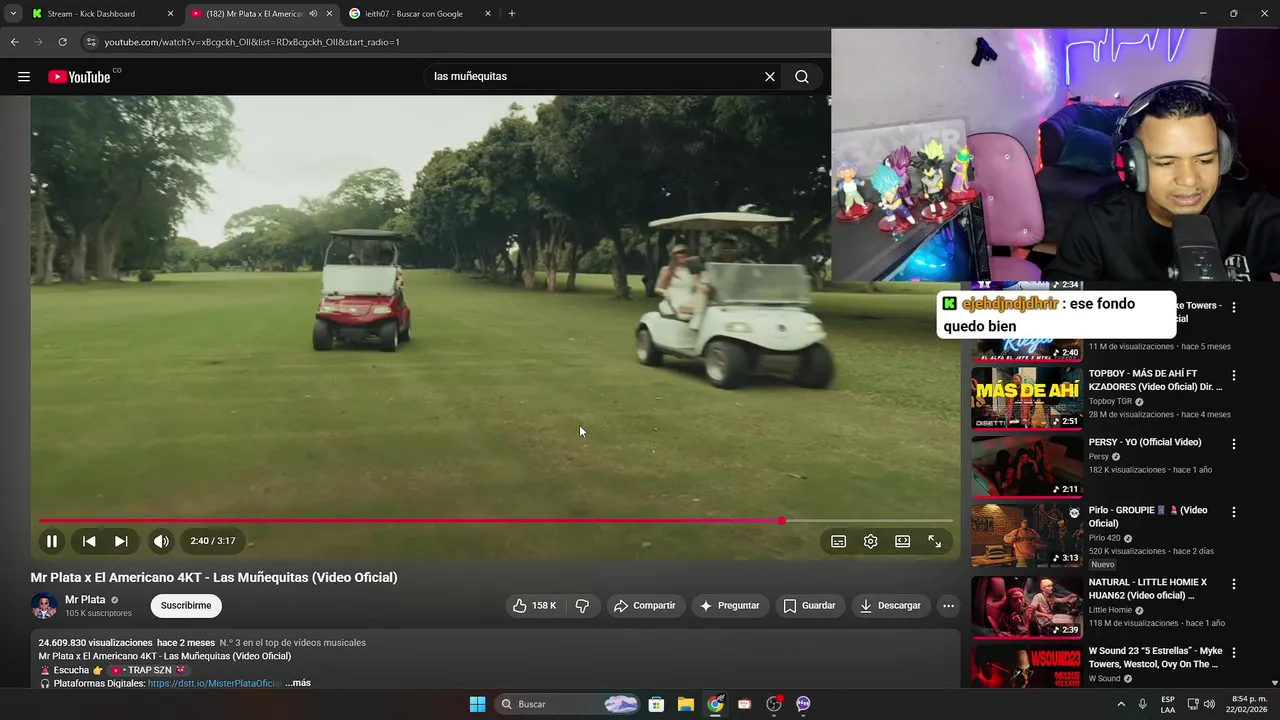1280x720 pixels.
Task: Open the Compartir share dialog
Action: pyautogui.click(x=645, y=606)
